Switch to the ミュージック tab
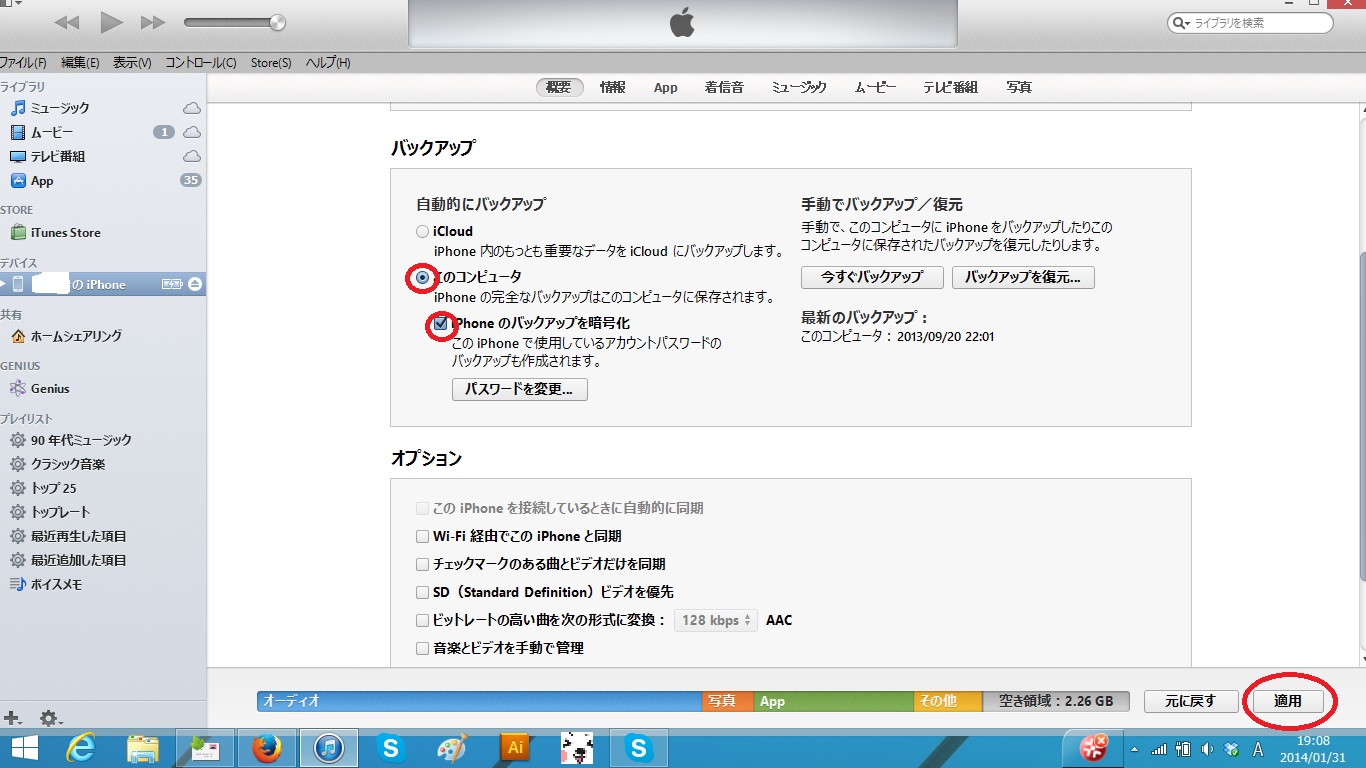The height and width of the screenshot is (768, 1366). click(798, 88)
